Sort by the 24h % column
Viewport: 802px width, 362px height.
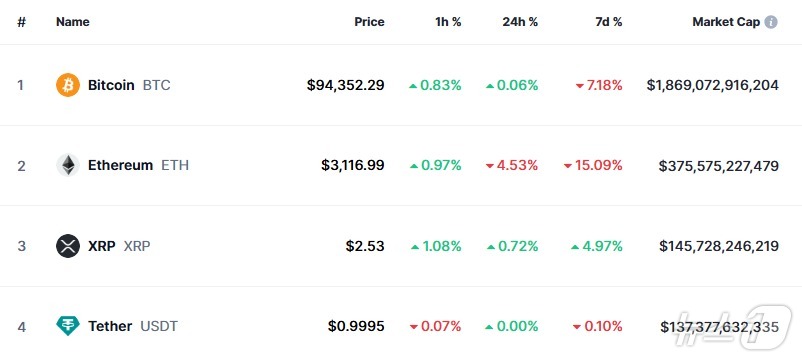click(520, 22)
